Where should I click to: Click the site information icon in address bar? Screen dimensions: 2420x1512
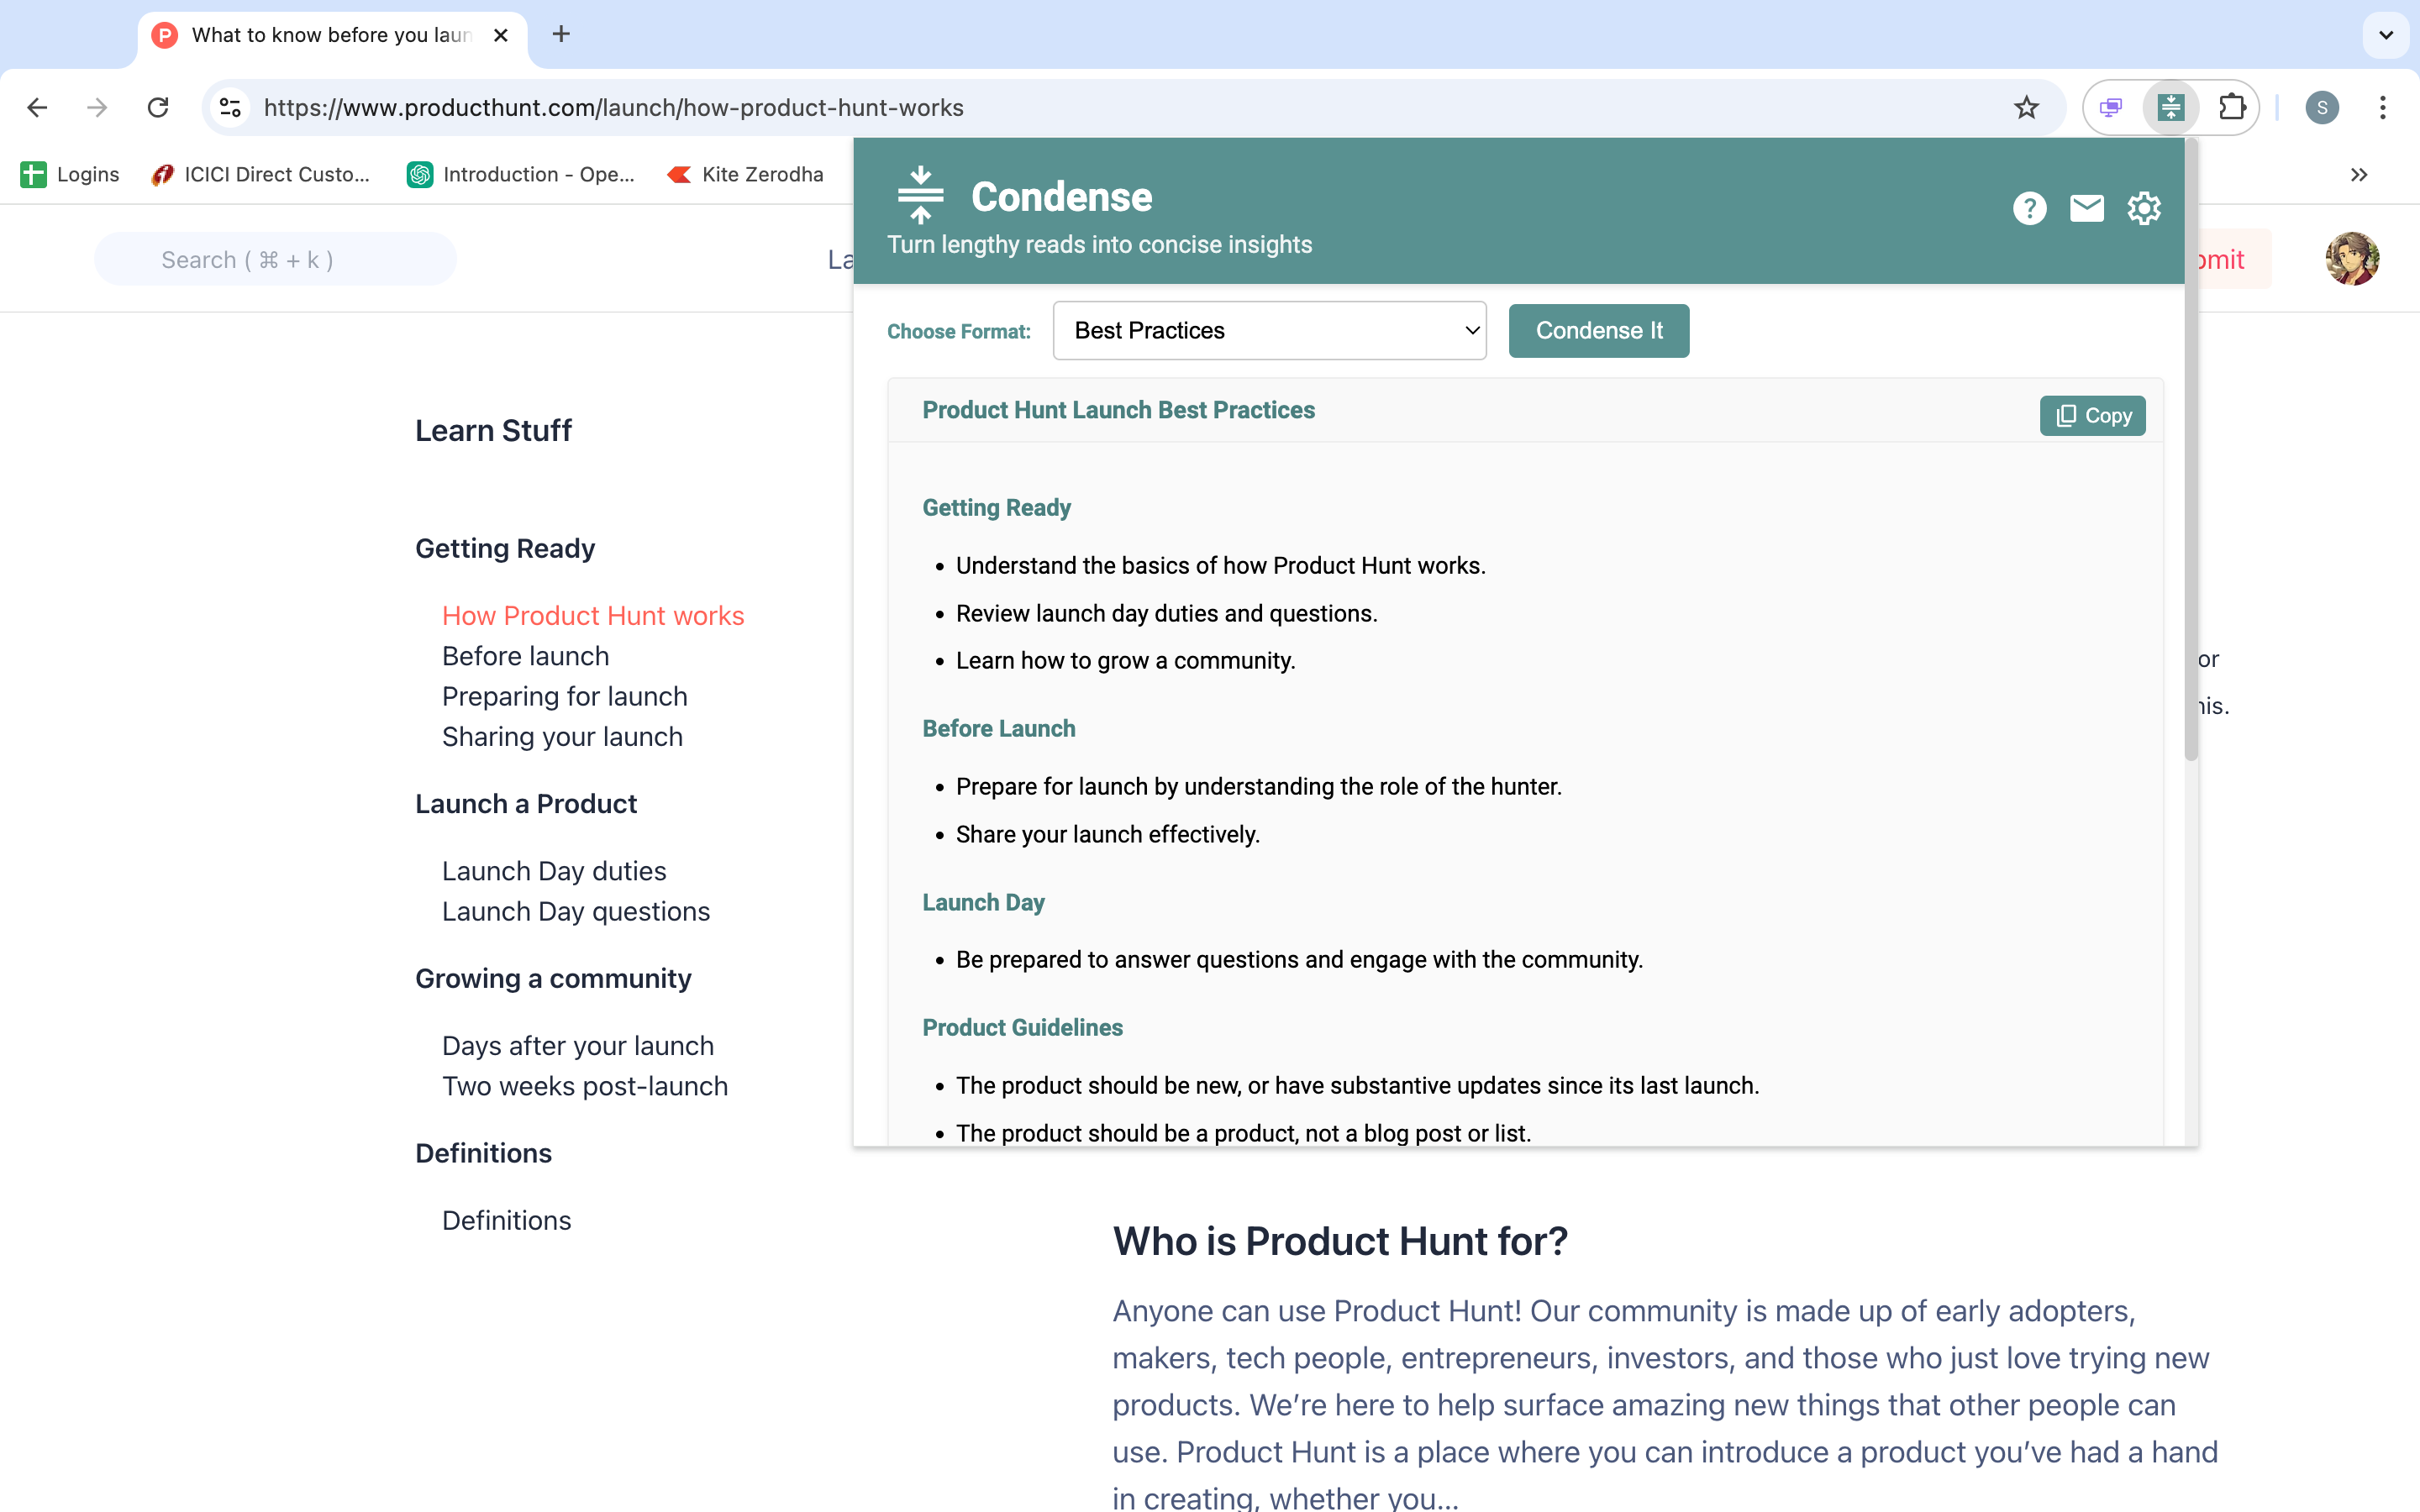230,107
